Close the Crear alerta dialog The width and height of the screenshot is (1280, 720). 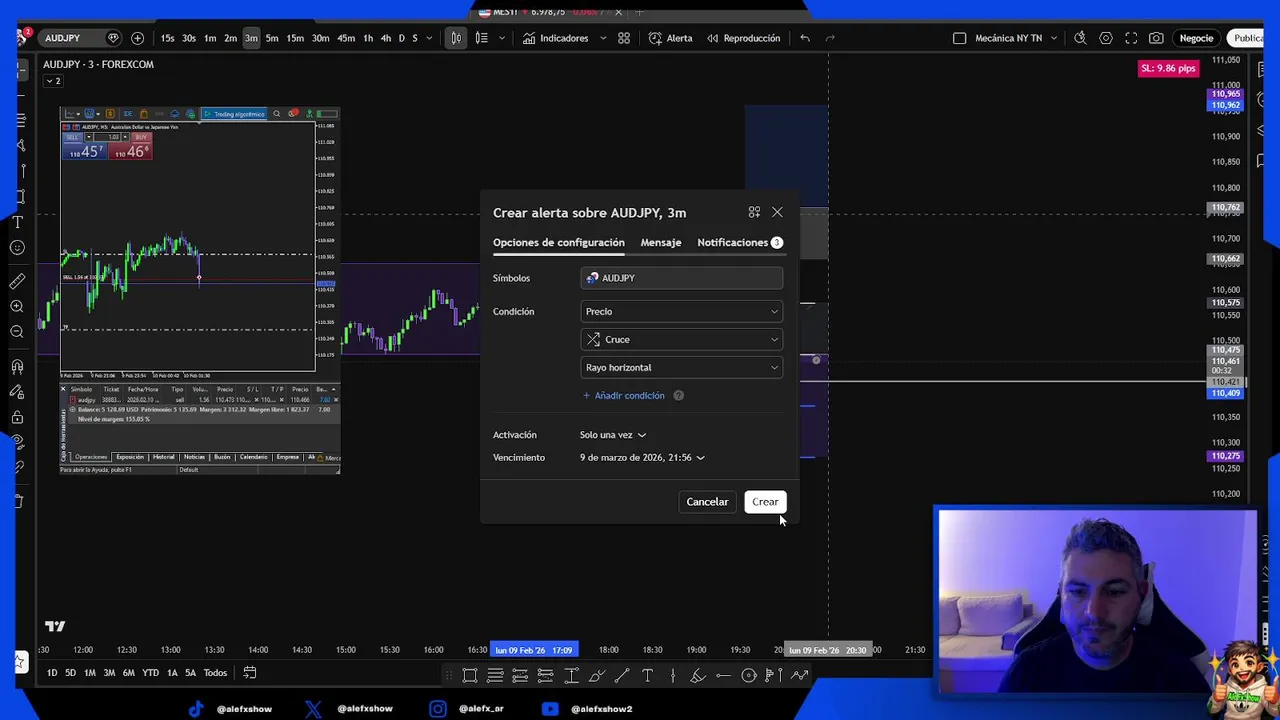777,212
